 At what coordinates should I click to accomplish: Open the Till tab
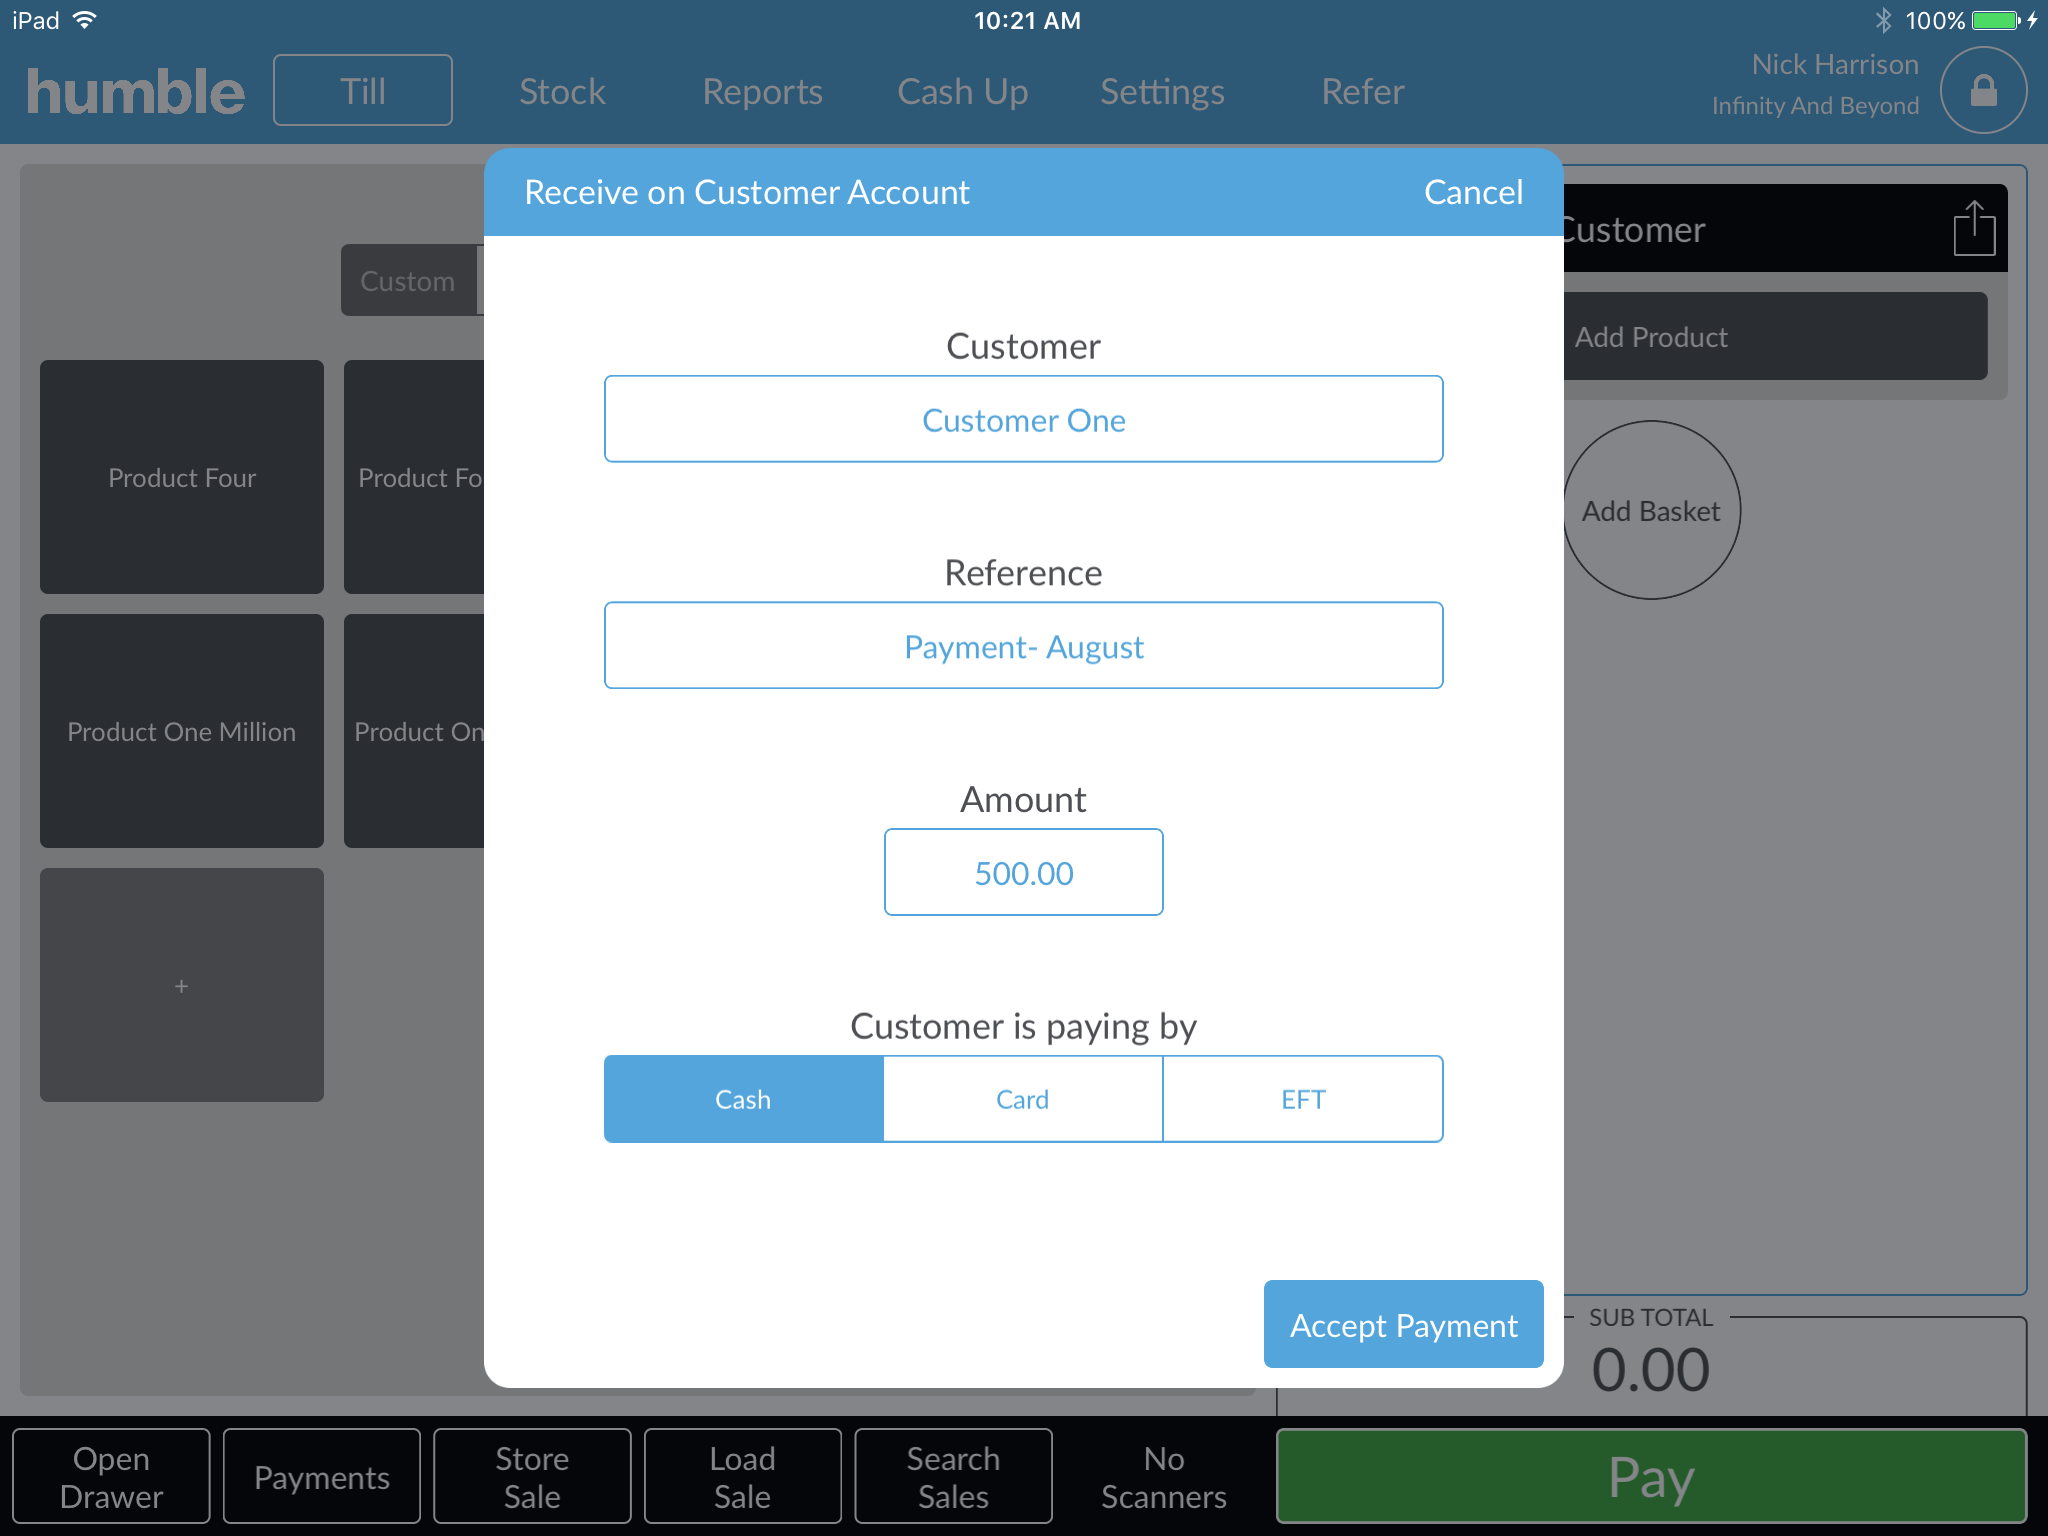pyautogui.click(x=362, y=90)
